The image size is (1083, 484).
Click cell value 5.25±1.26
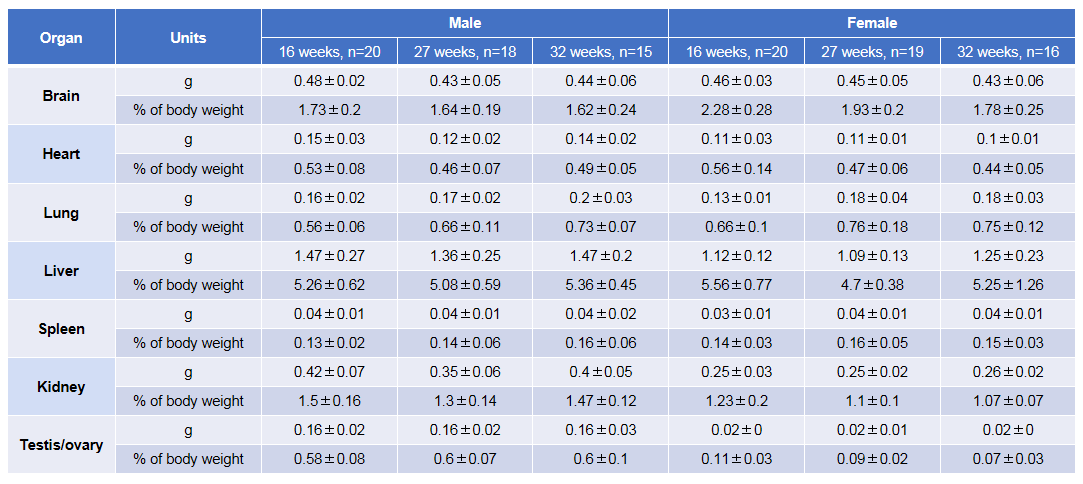(1008, 285)
